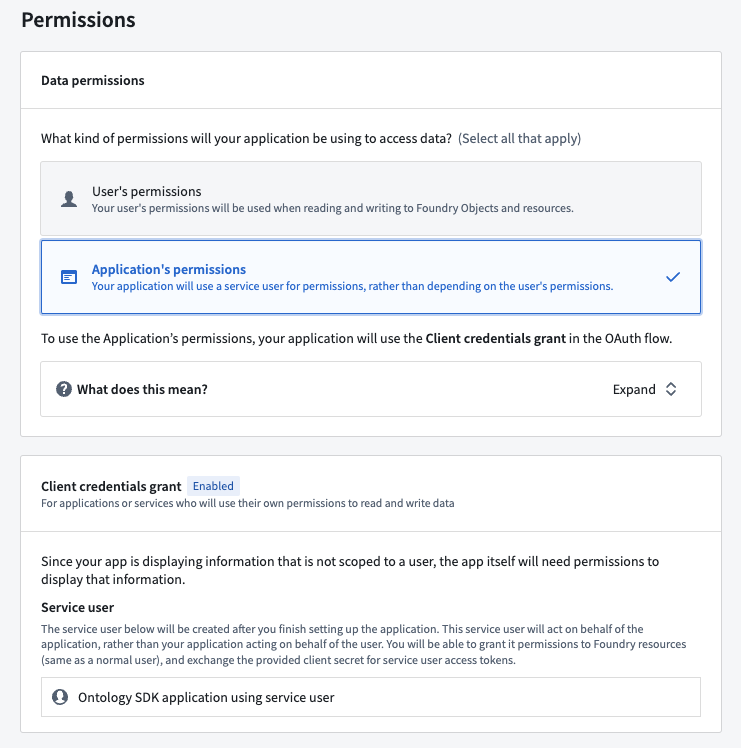Click the Permissions page heading
This screenshot has height=748, width=741.
tap(78, 19)
